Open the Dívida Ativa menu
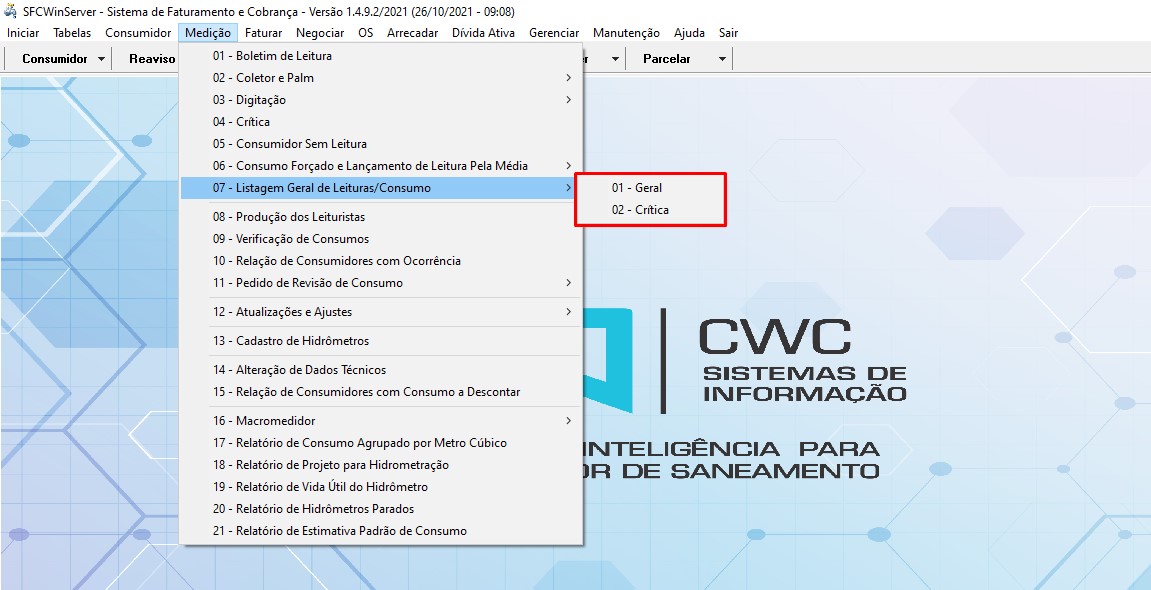 tap(483, 33)
